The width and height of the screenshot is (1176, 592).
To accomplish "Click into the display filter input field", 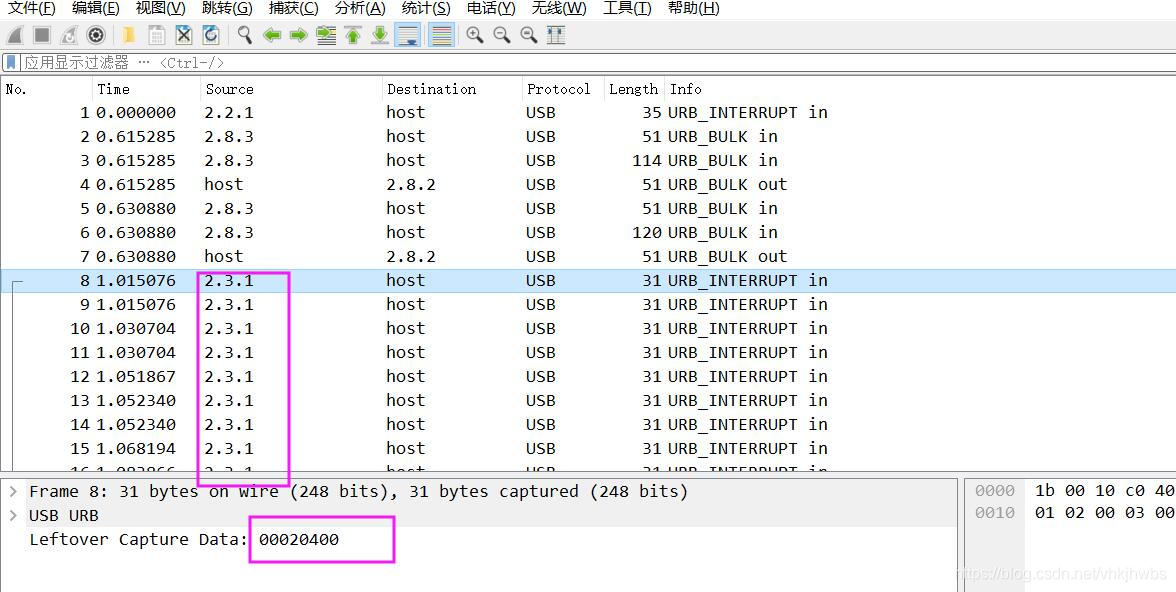I will pos(600,62).
